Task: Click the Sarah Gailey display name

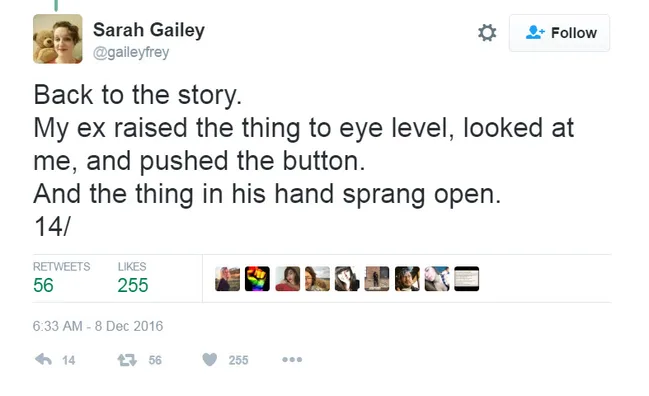Action: click(149, 30)
